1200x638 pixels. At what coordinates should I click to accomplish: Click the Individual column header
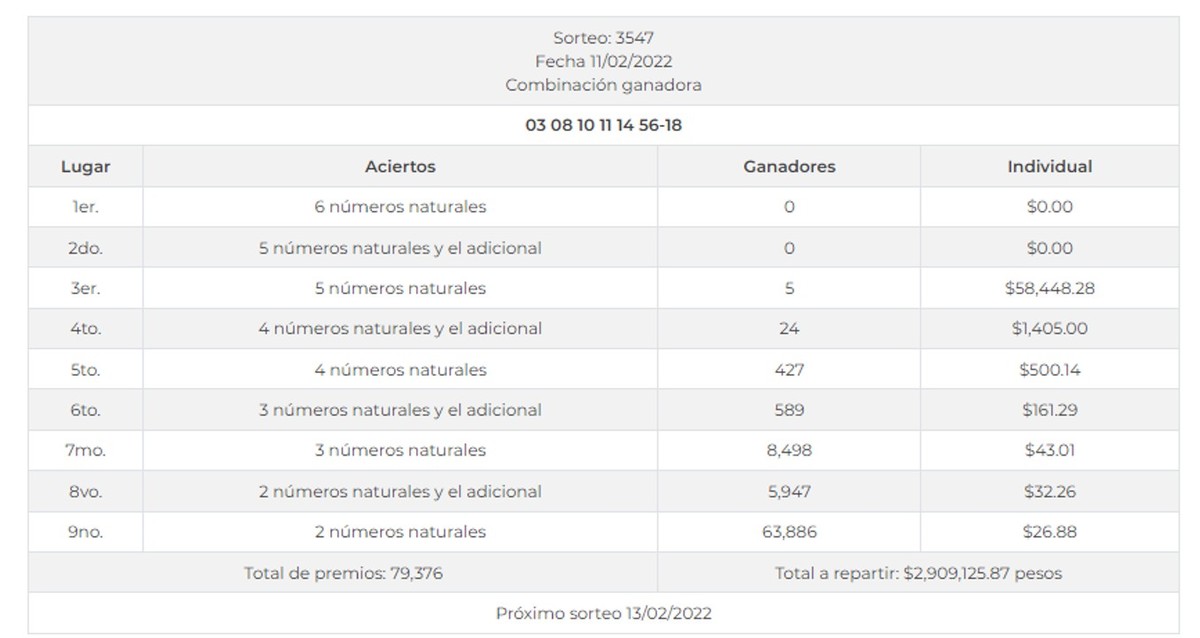click(1049, 167)
